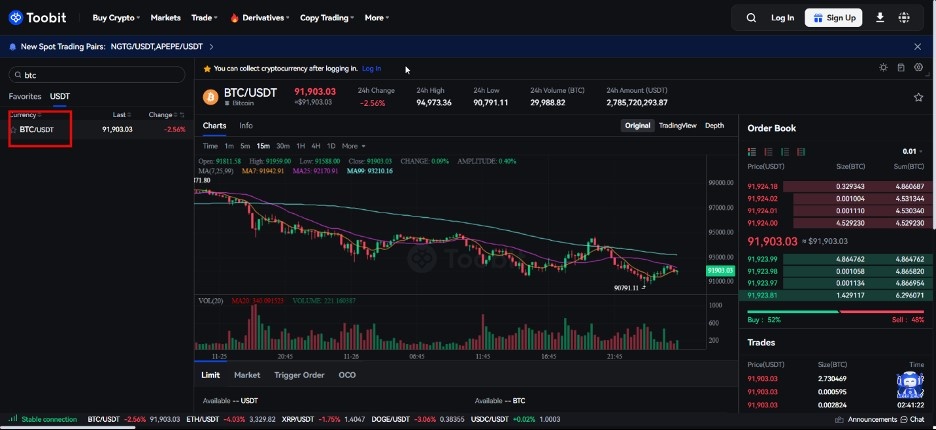Switch chart to TradingView view
The height and width of the screenshot is (430, 936).
[x=678, y=125]
